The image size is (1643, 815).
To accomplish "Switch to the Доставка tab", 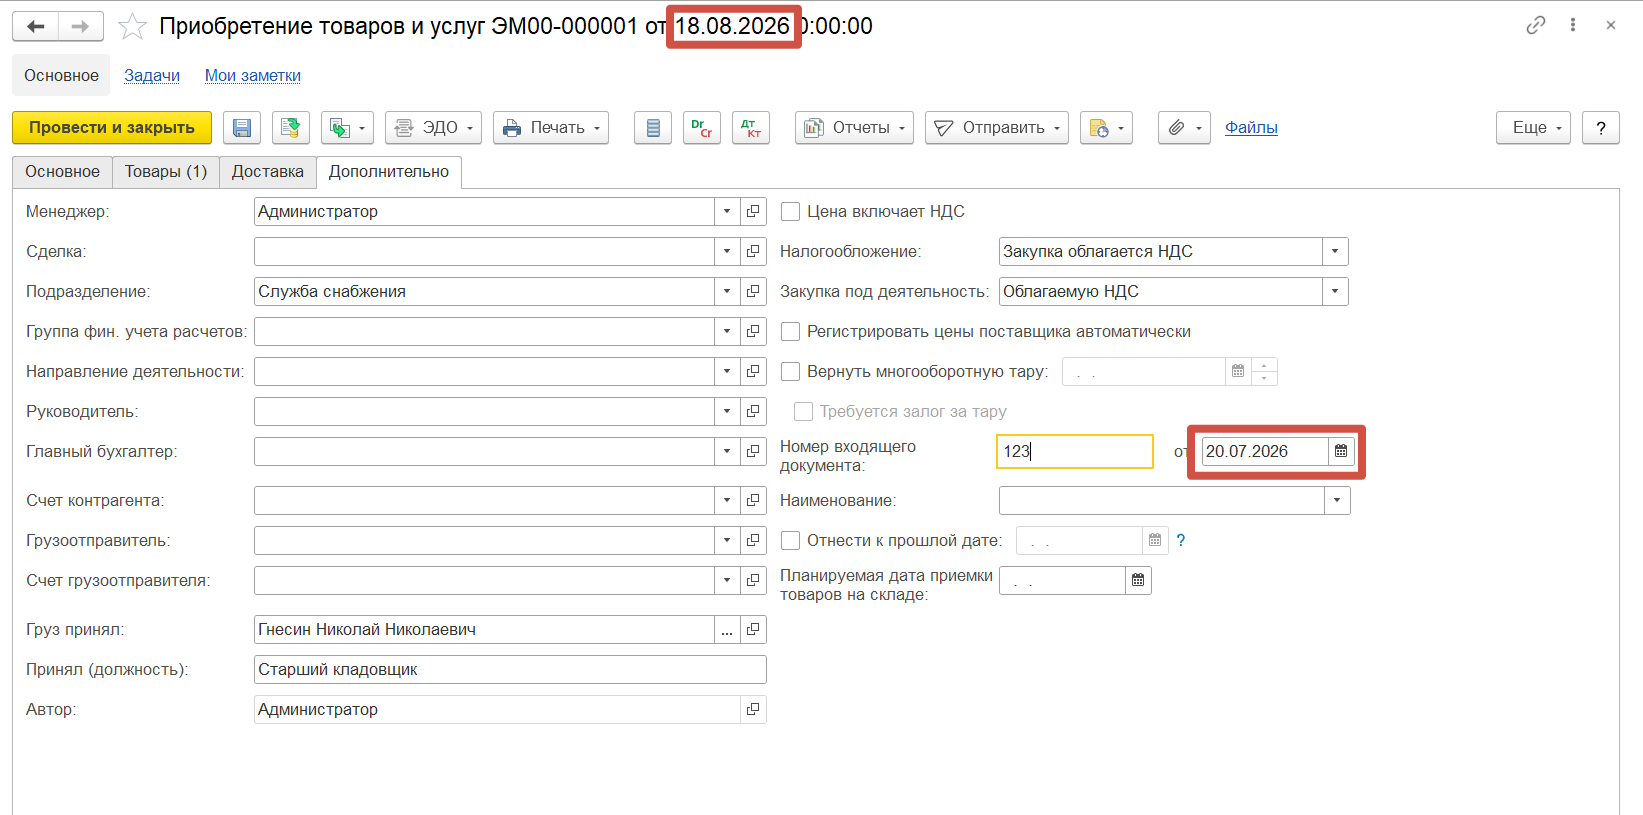I will coord(268,172).
